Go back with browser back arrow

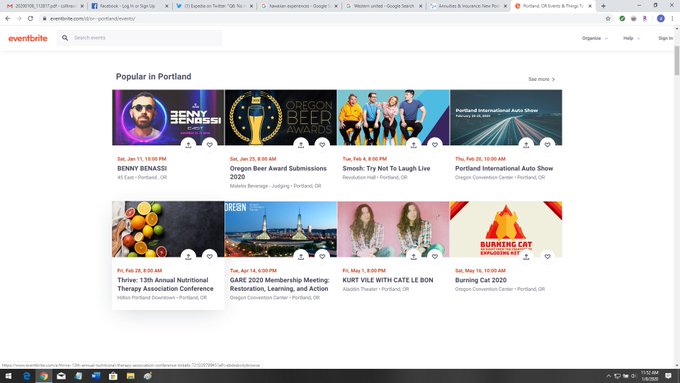click(8, 19)
